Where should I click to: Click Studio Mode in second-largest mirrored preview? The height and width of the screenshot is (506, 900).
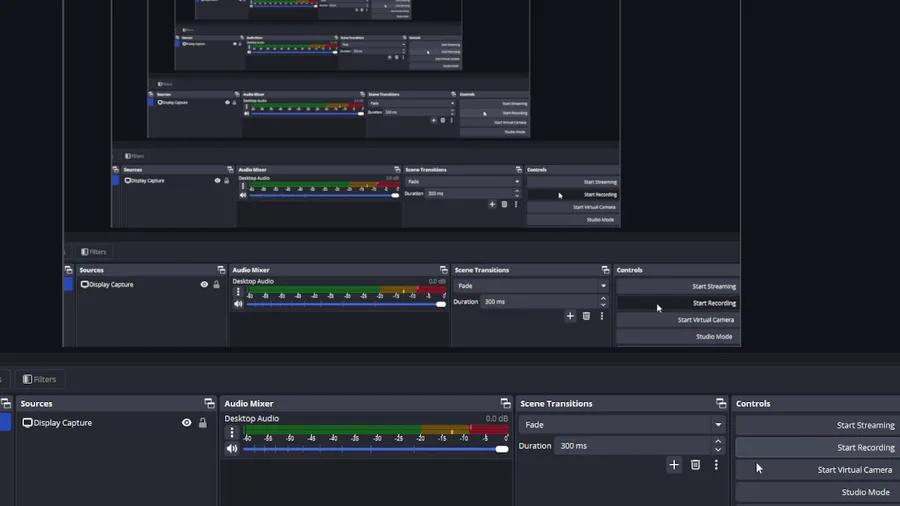pos(573,220)
